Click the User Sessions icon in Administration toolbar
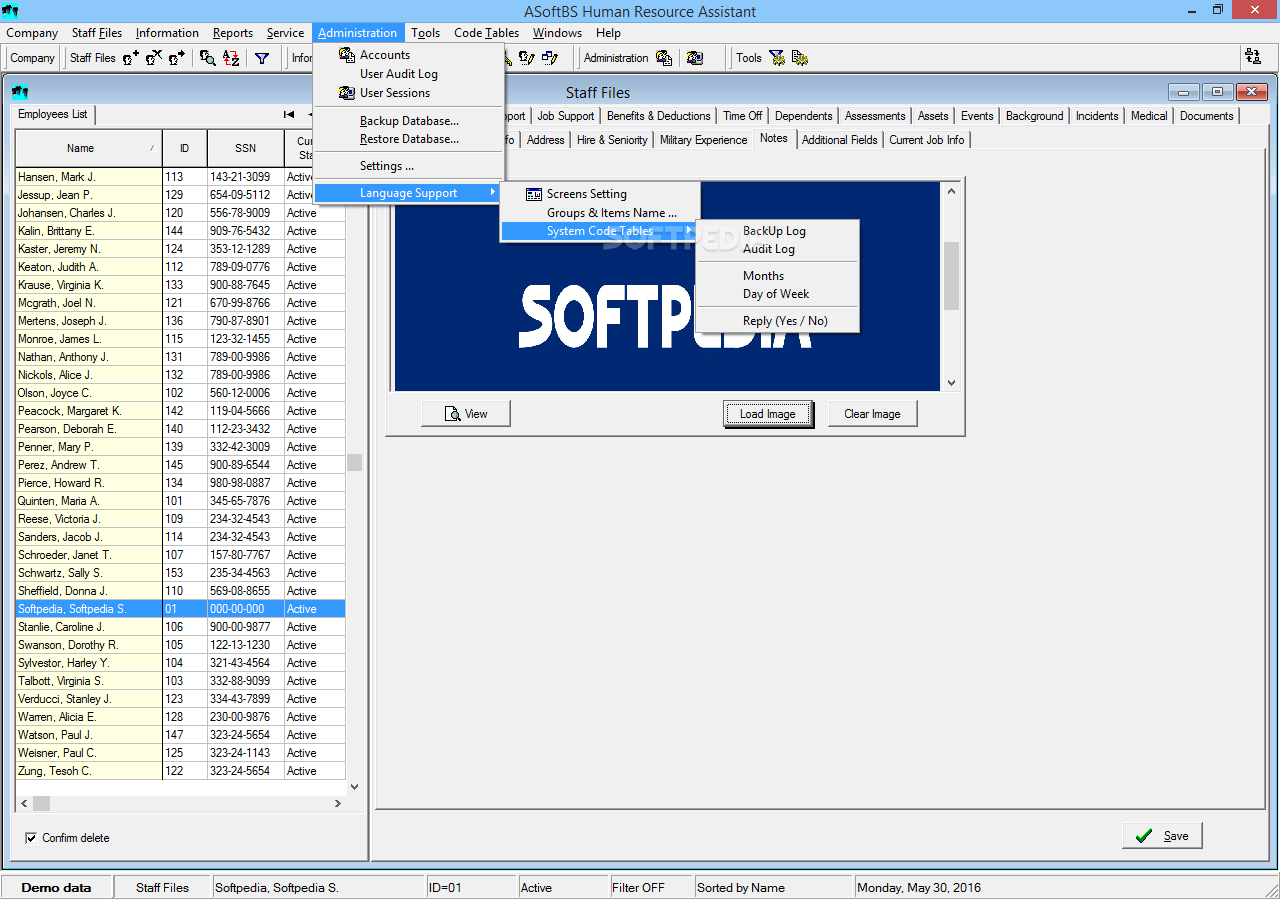Screen dimensions: 1280x899 pos(695,58)
